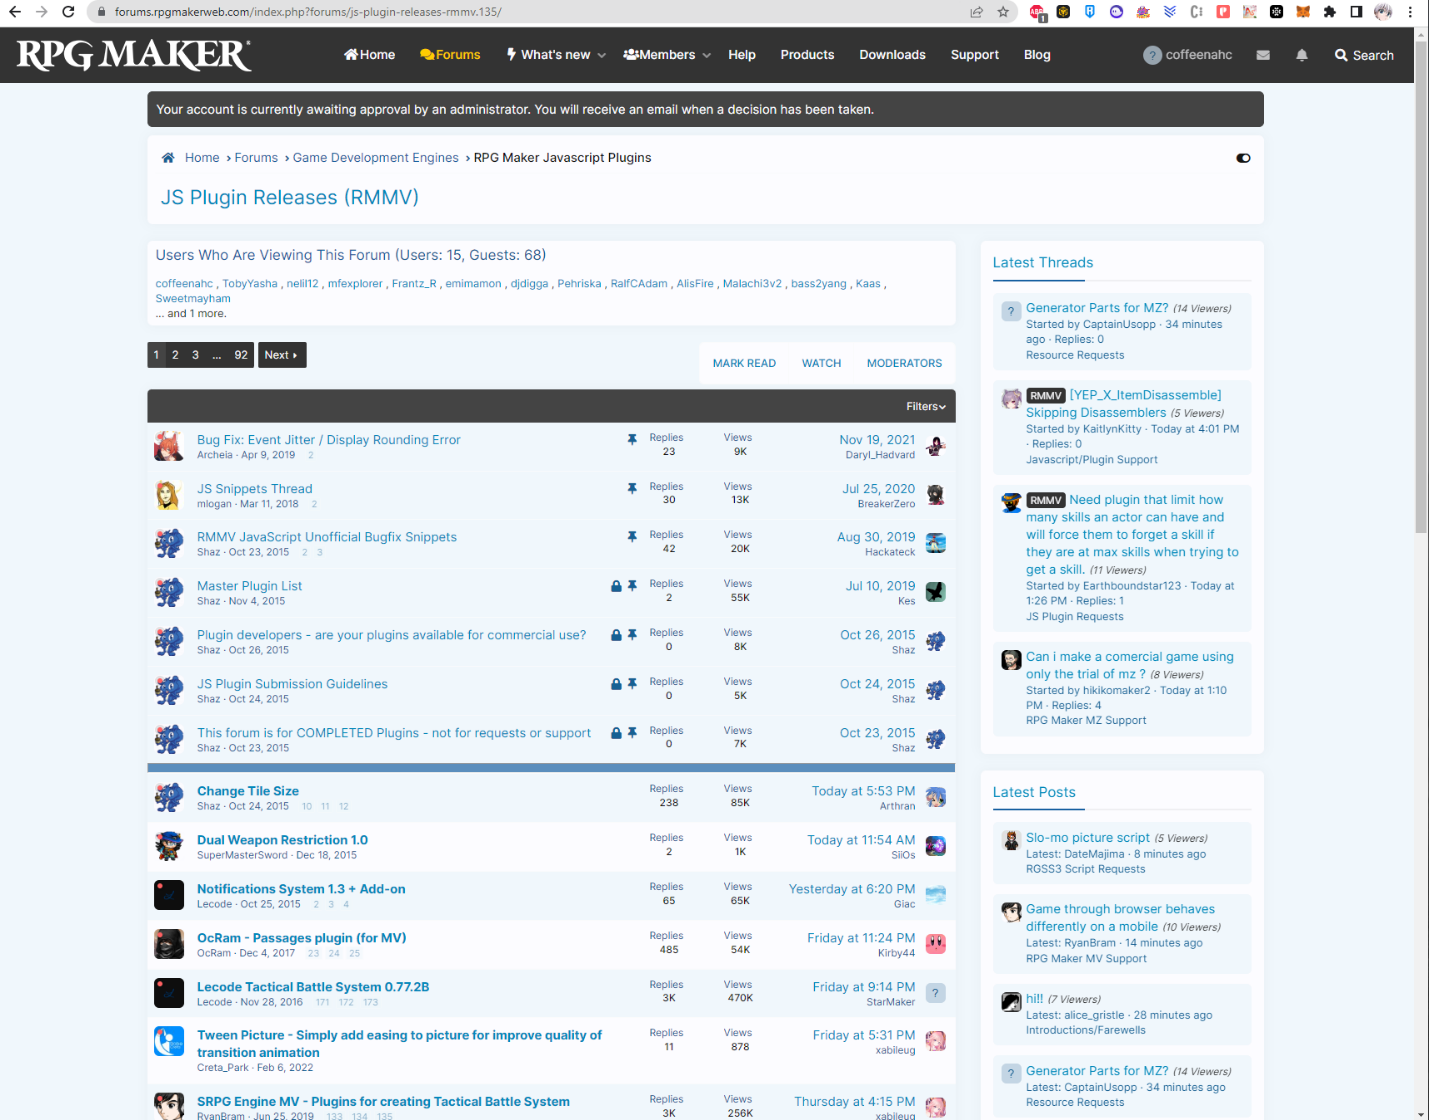Open the Help nav item
The image size is (1429, 1120).
click(x=742, y=55)
